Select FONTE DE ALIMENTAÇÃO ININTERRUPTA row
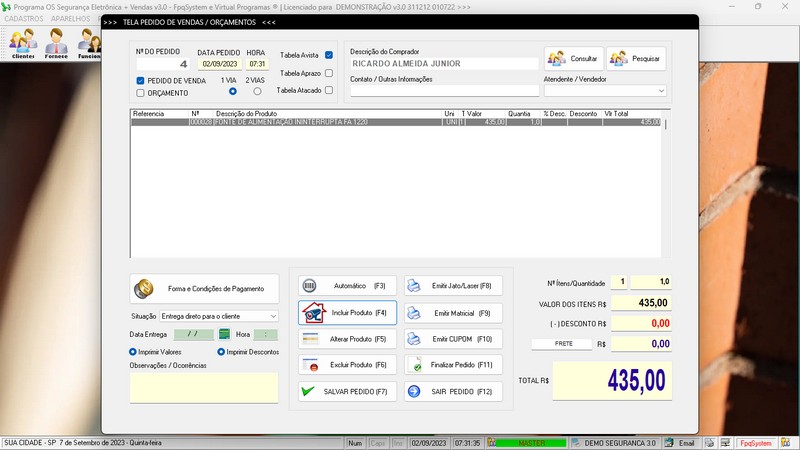Screen dimensions: 800x450 [x=396, y=122]
